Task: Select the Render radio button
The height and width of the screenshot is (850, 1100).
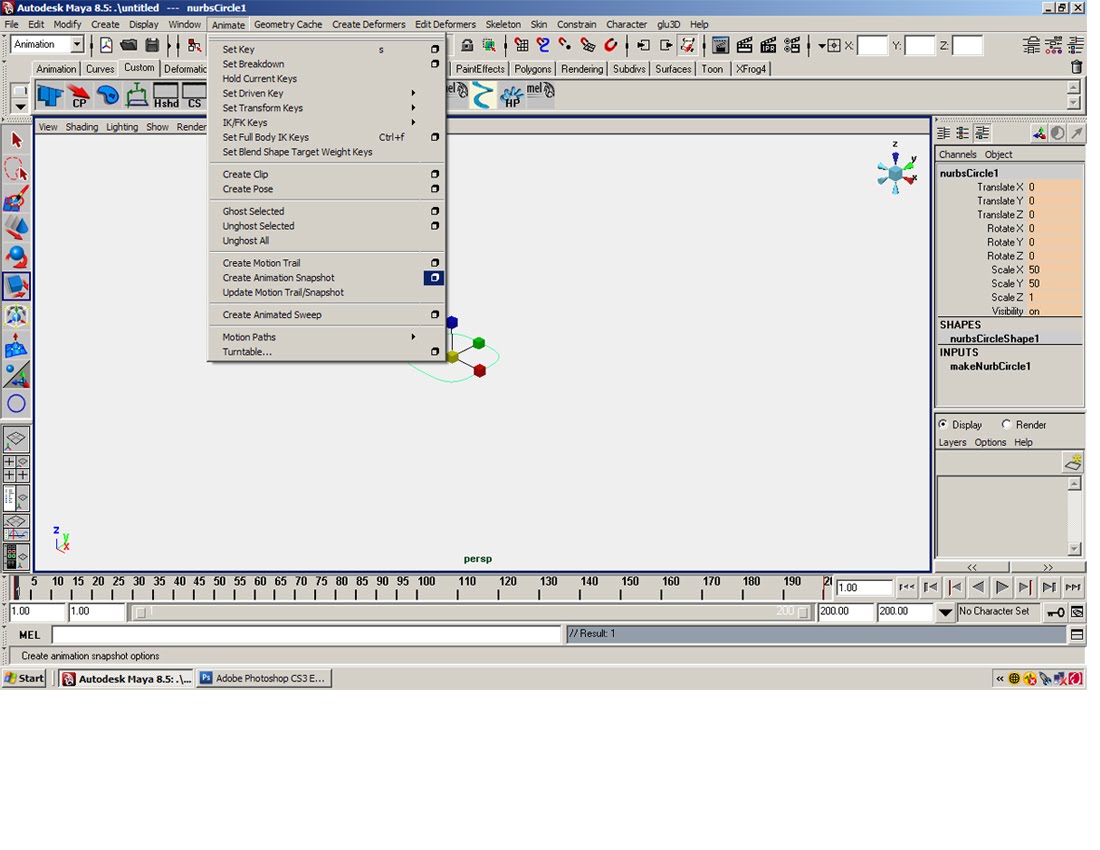Action: click(x=1006, y=424)
